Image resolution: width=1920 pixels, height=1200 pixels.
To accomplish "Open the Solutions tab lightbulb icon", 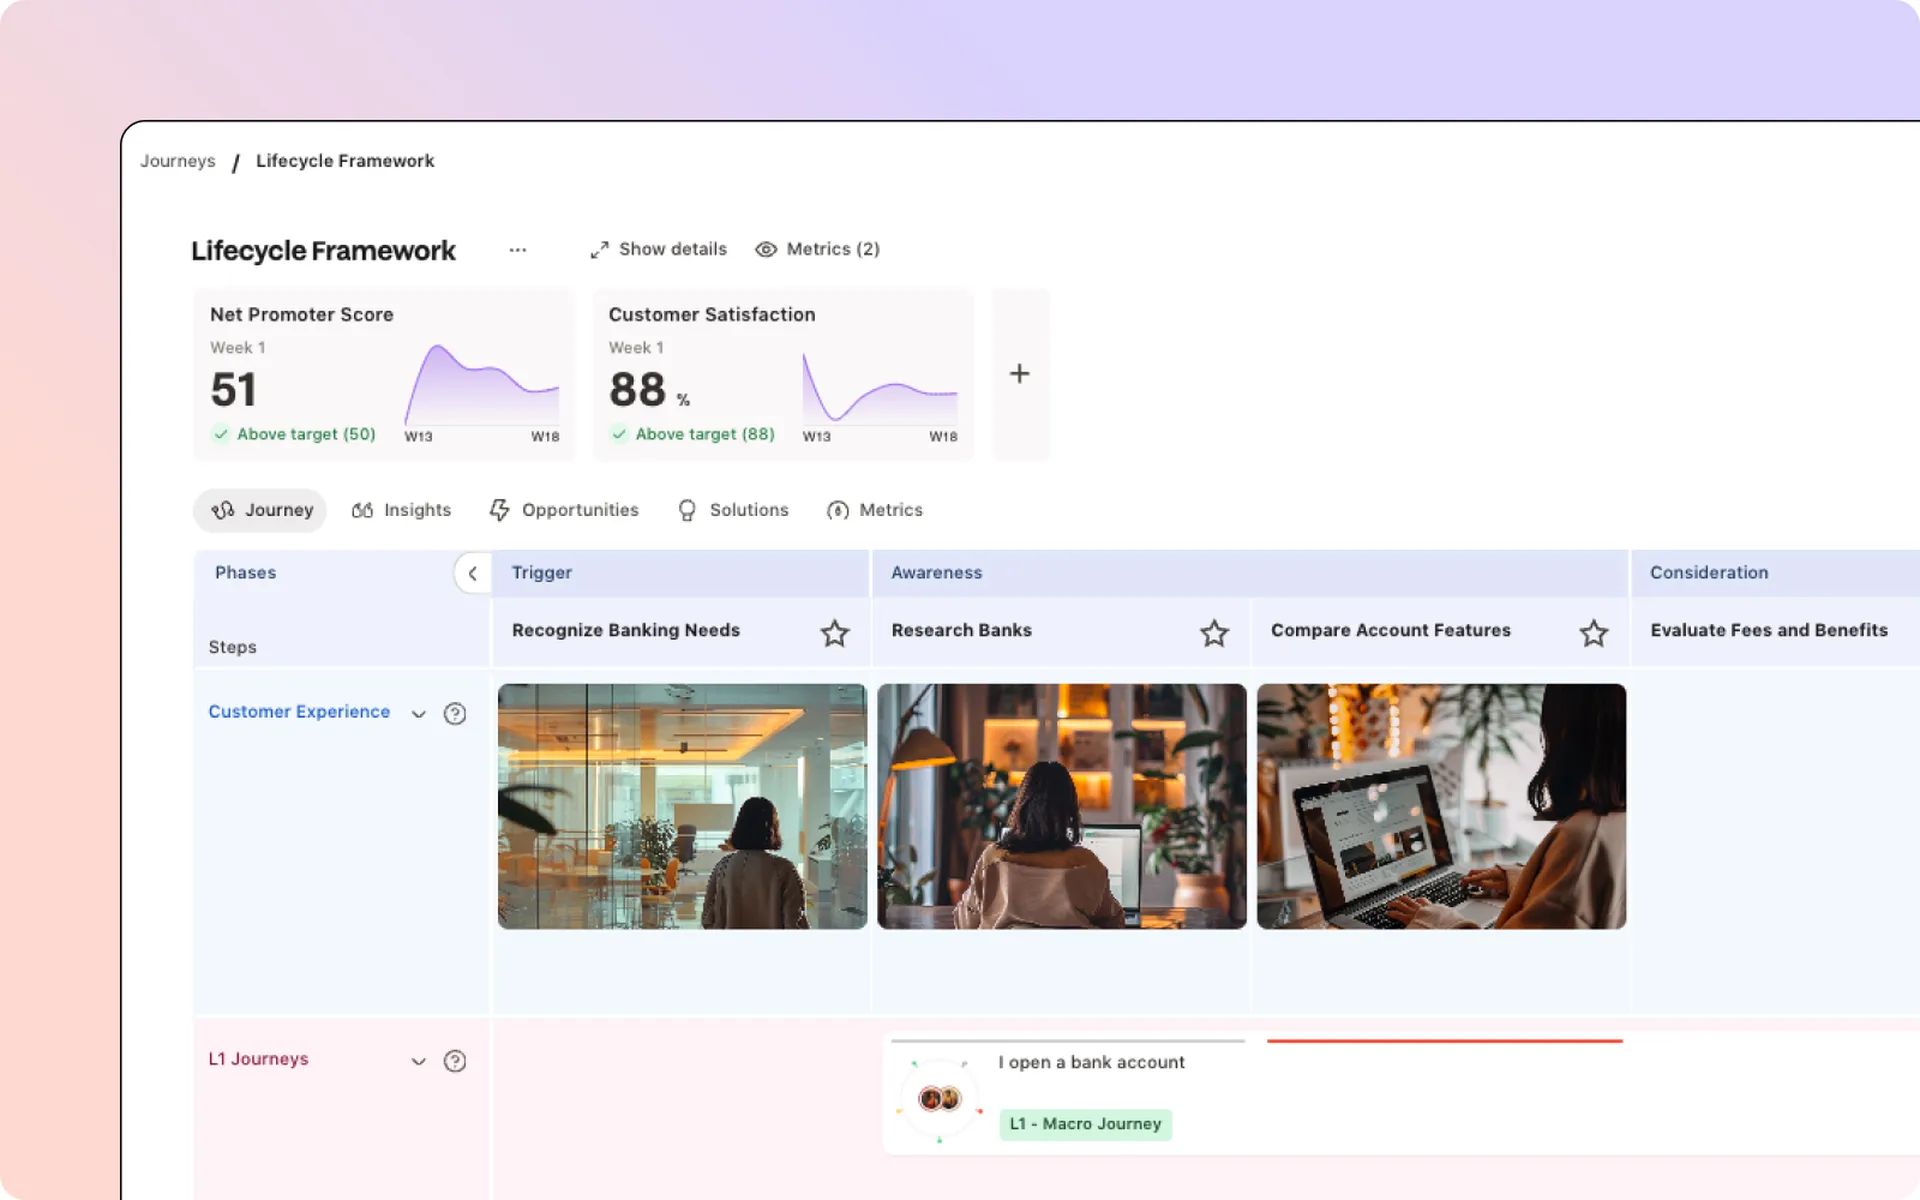I will click(687, 511).
